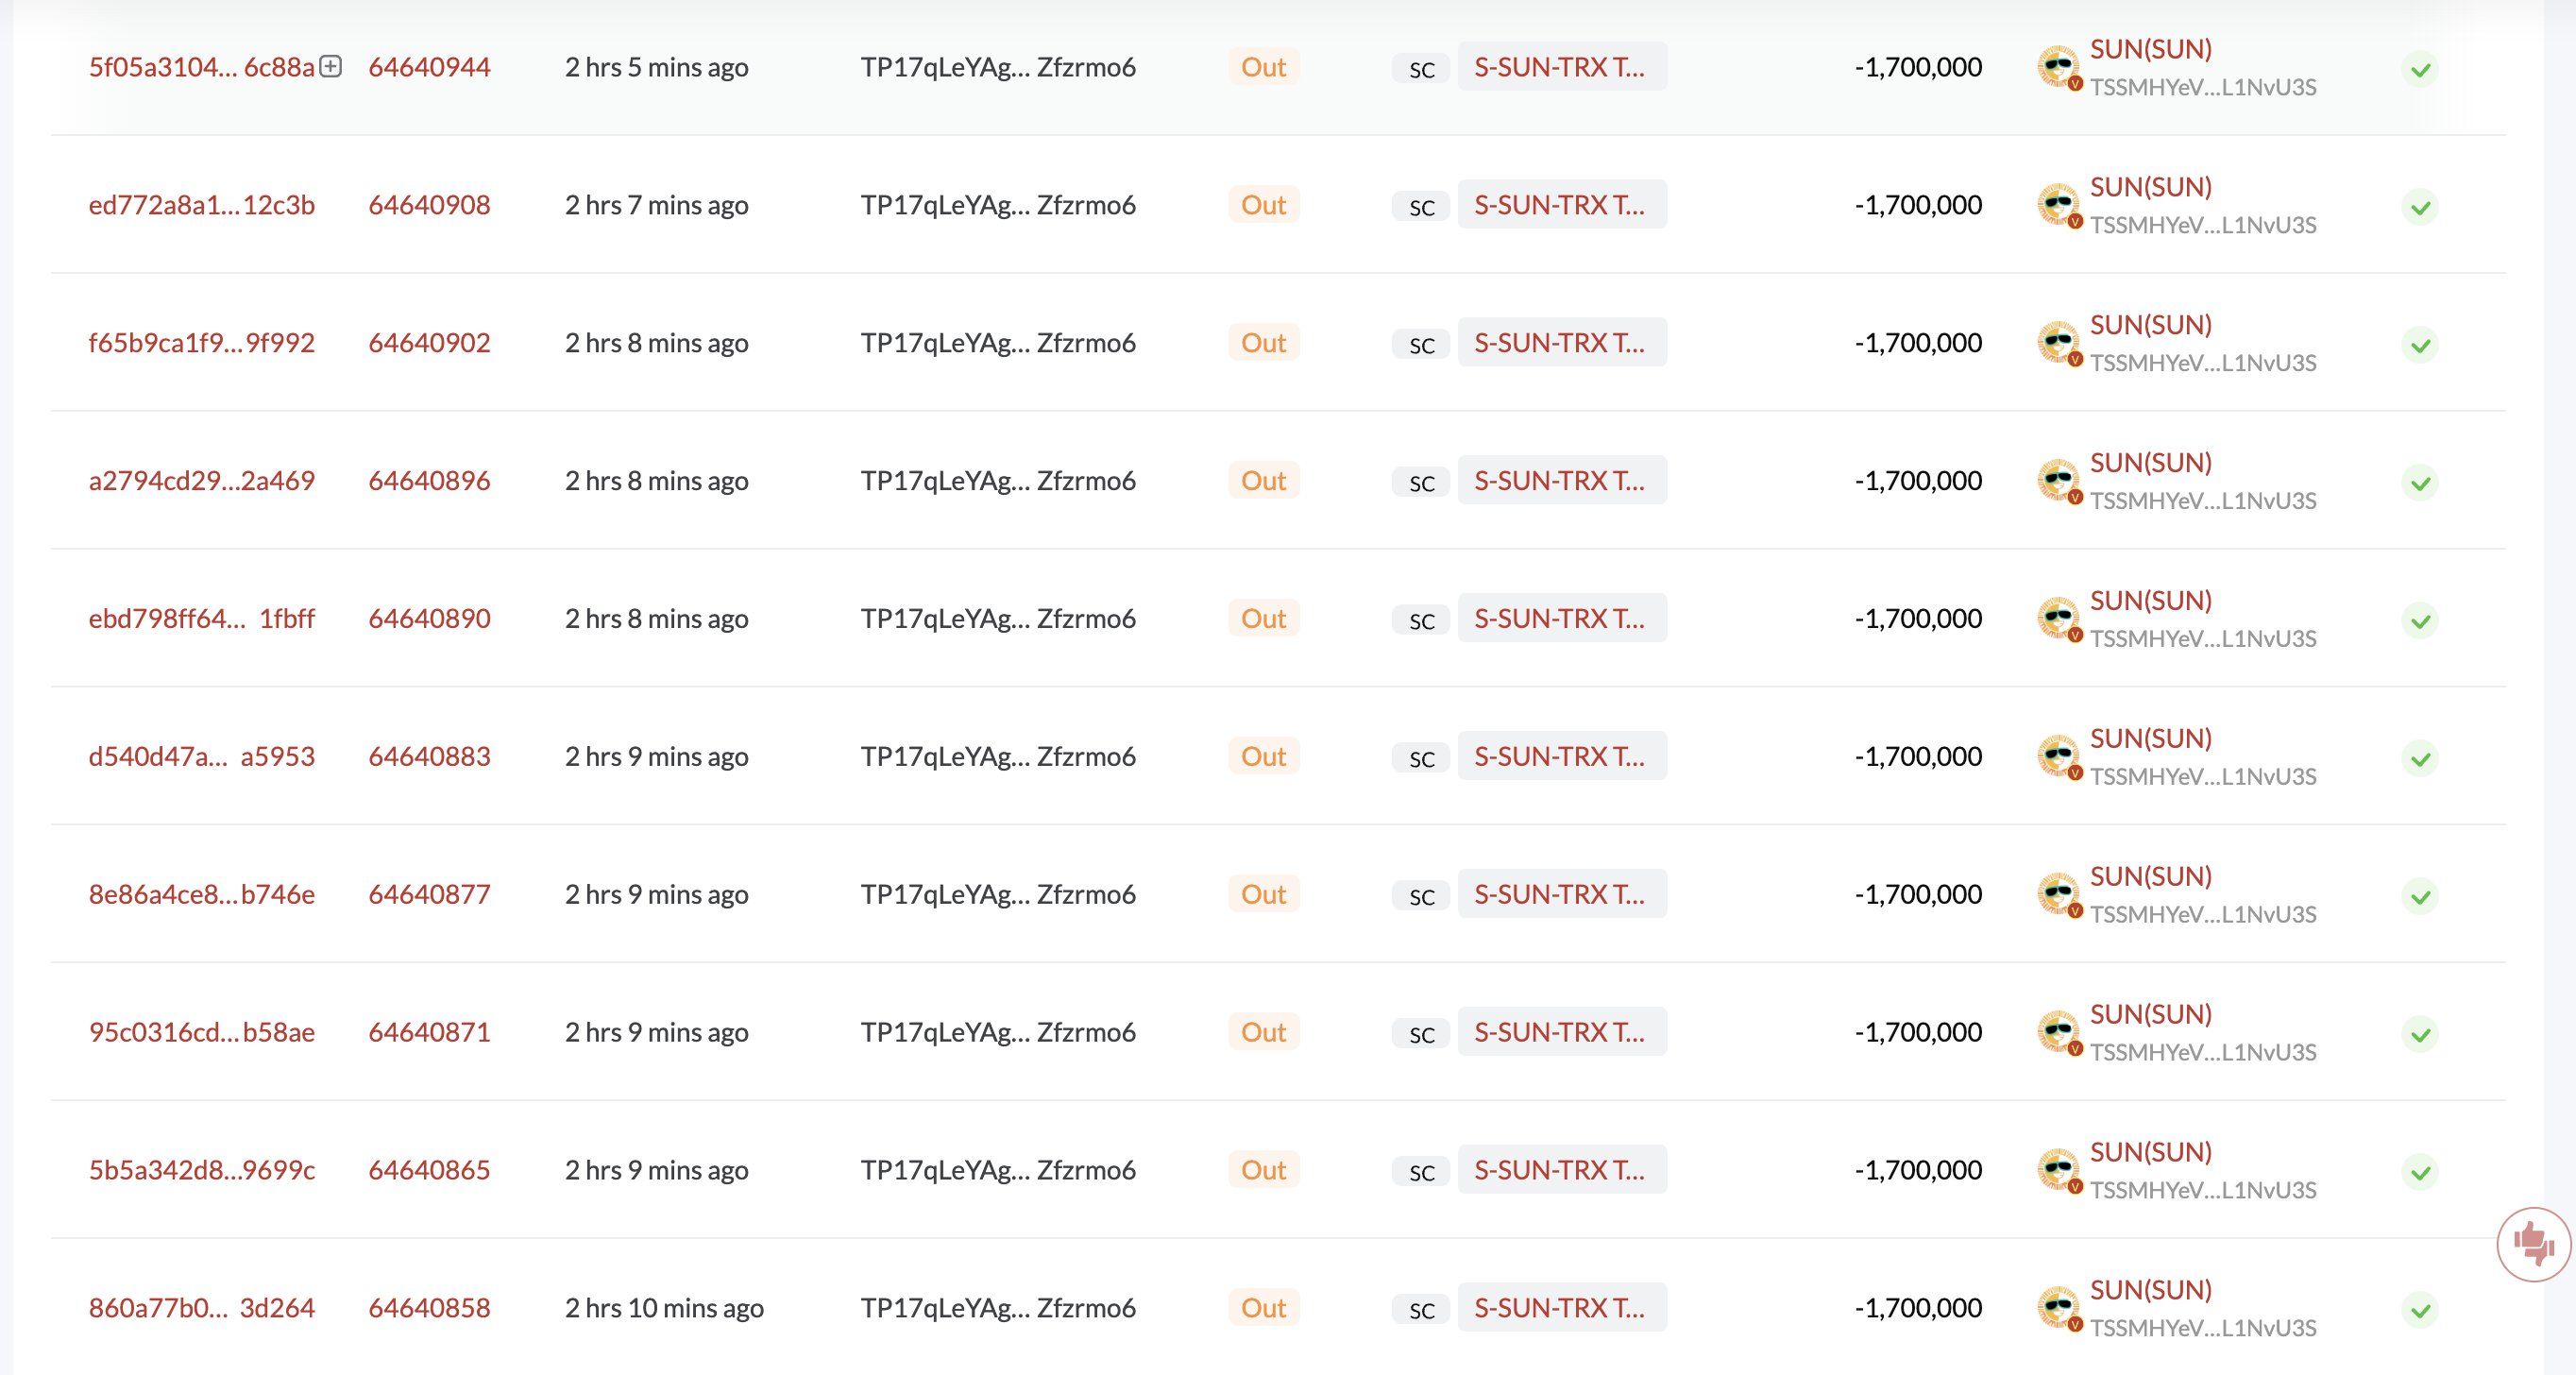Click SUN token logo in block 64640865 row
This screenshot has height=1375, width=2576.
2059,1171
